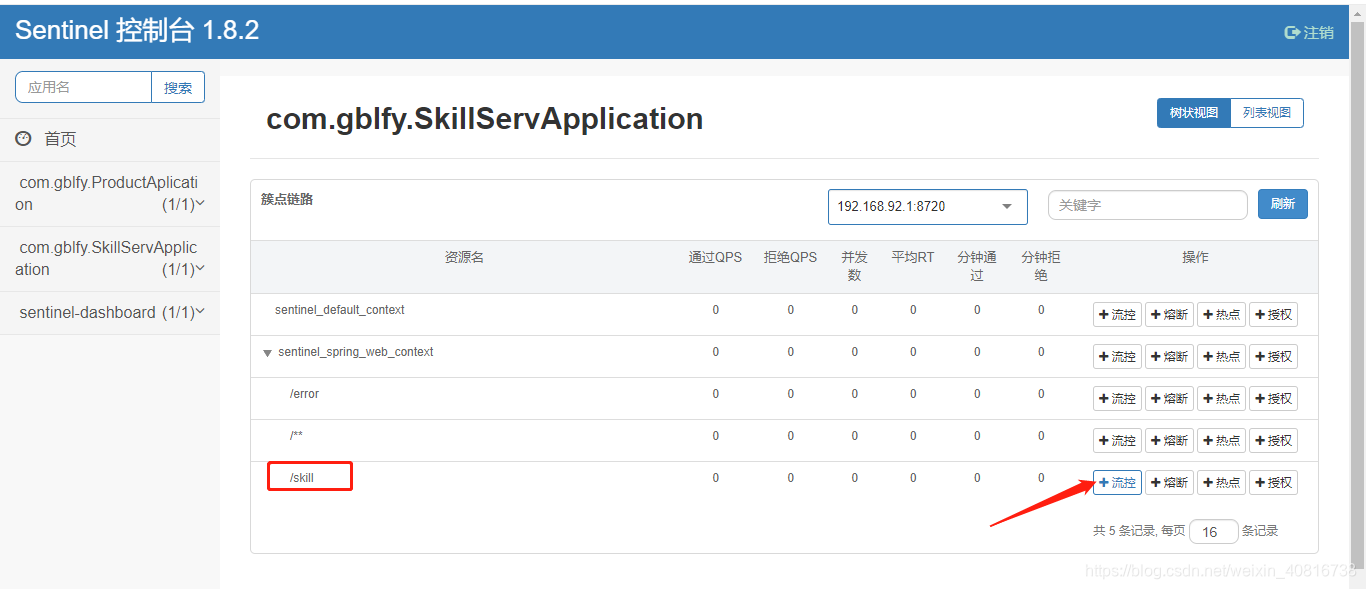Add 熔断 rule for sentinel_spring_web_context
1366x589 pixels.
tap(1169, 357)
